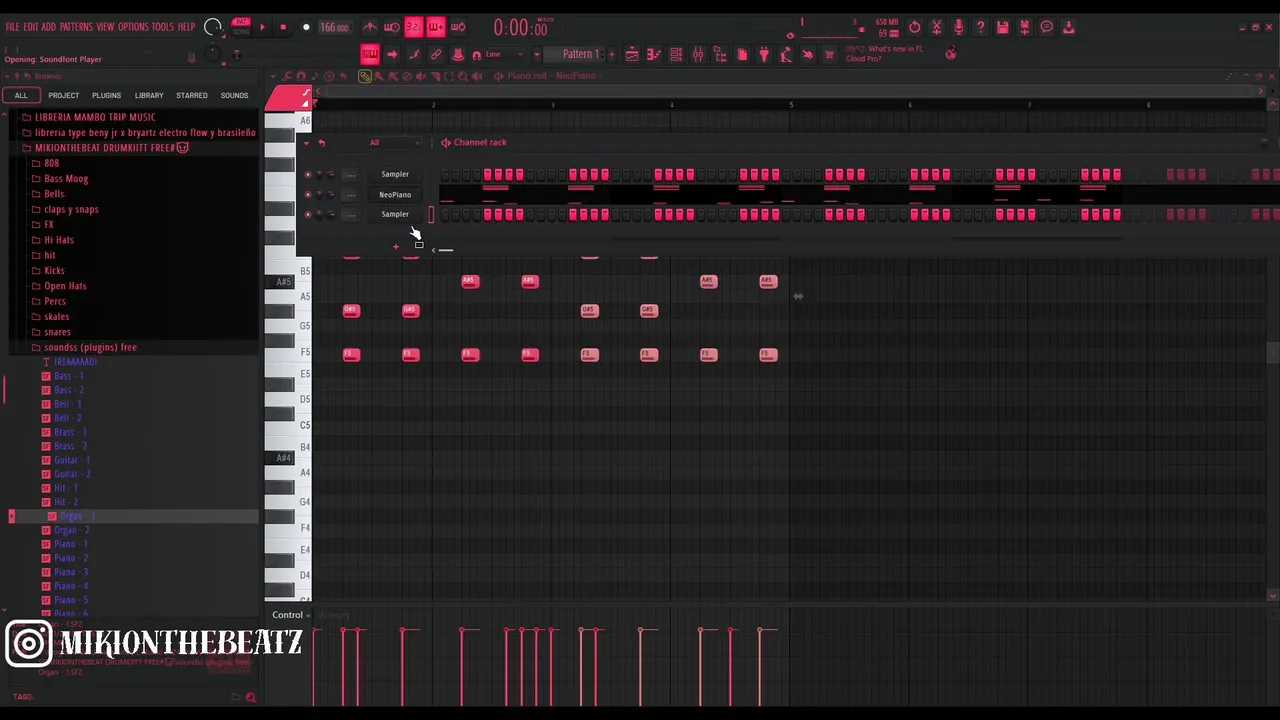Open the PATTERNS menu

(76, 27)
